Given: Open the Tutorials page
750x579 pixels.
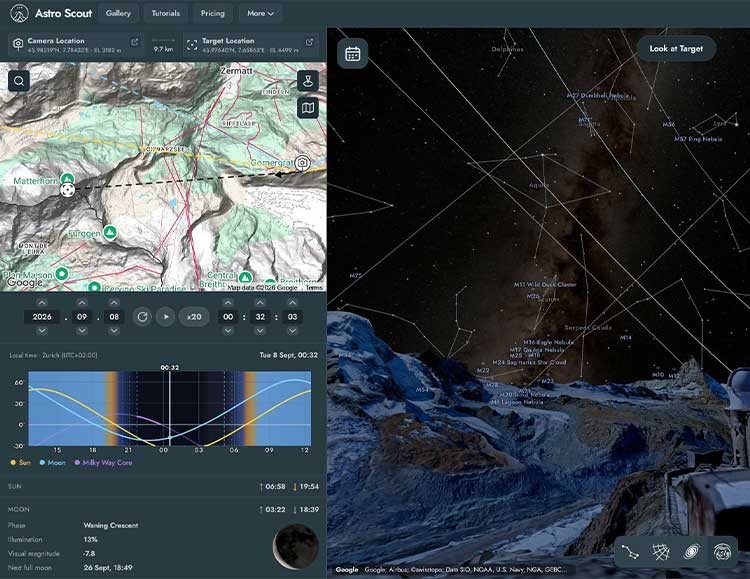Looking at the screenshot, I should (165, 13).
